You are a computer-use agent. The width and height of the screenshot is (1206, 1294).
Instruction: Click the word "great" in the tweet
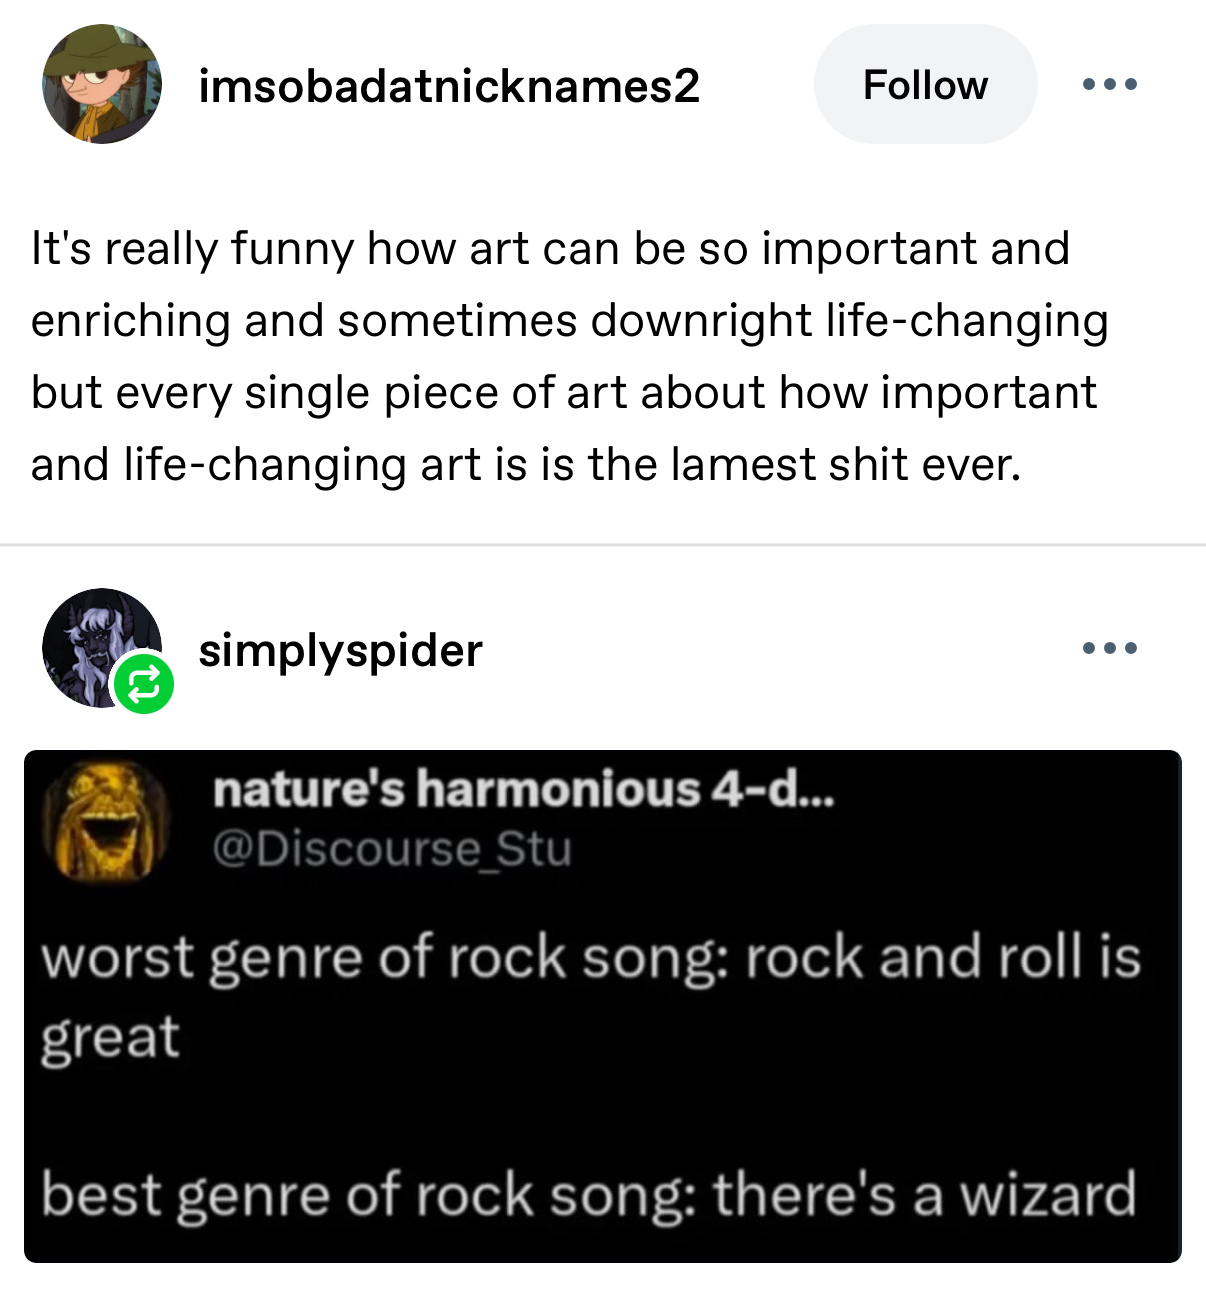[x=110, y=1037]
